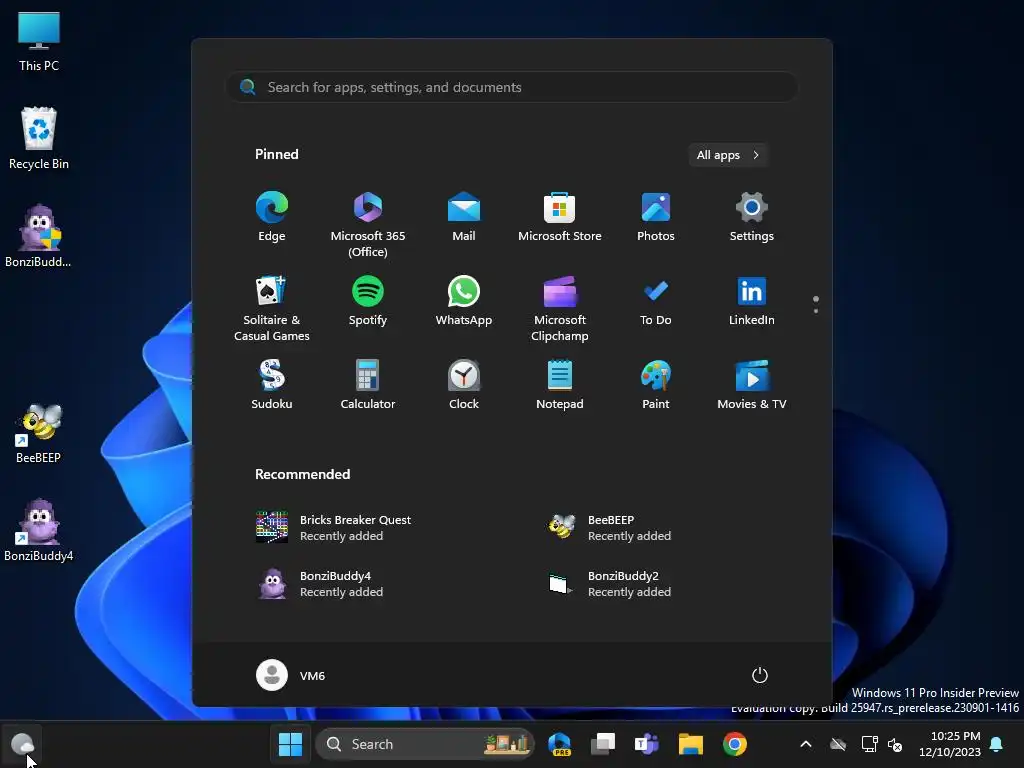Image resolution: width=1024 pixels, height=768 pixels.
Task: Launch Microsoft 365 (Office)
Action: point(368,224)
